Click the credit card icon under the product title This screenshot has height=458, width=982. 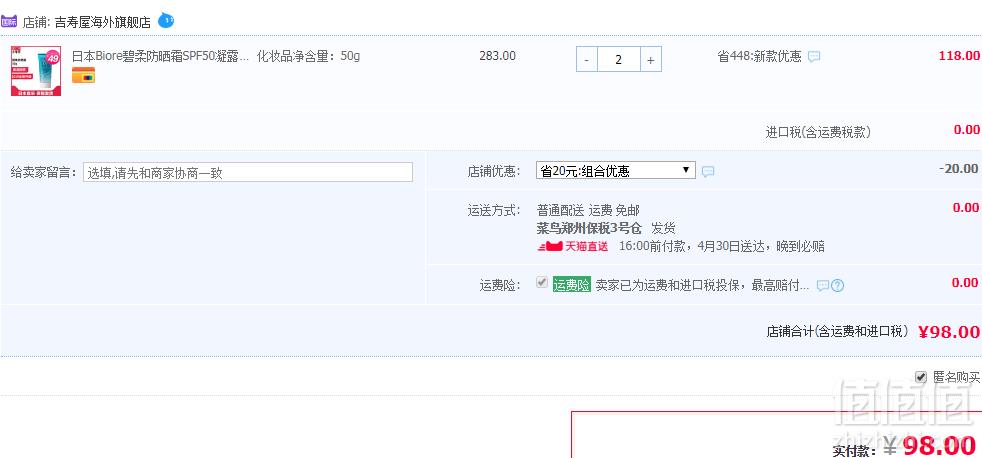[83, 76]
